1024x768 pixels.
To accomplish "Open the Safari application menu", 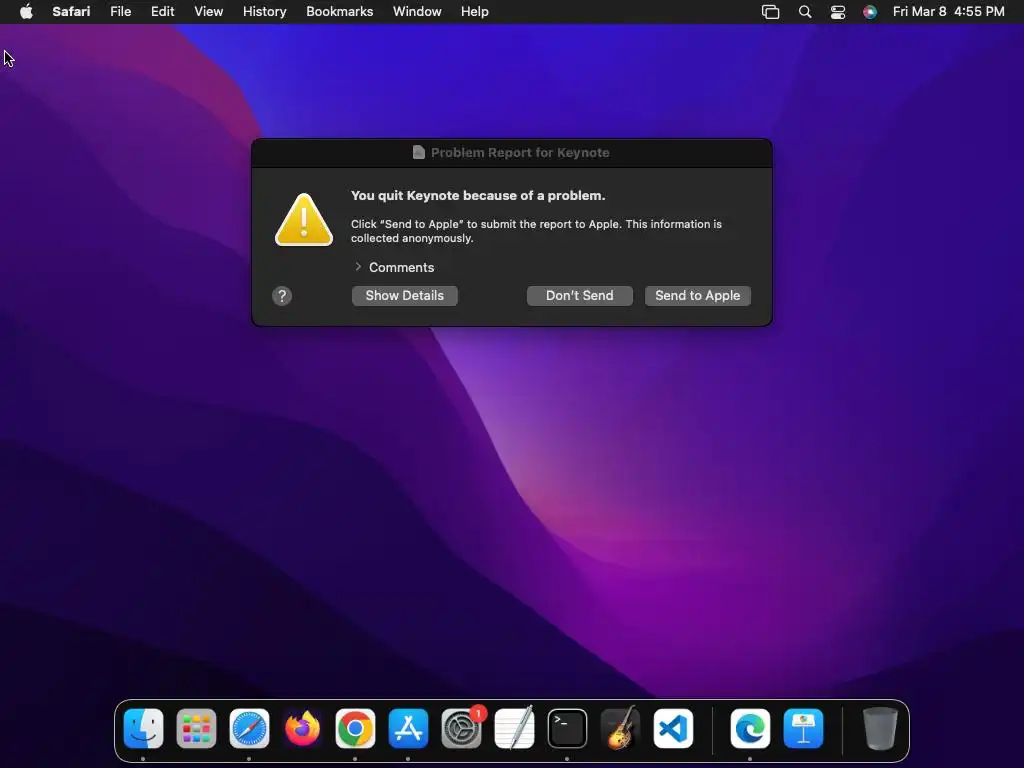I will [x=71, y=11].
